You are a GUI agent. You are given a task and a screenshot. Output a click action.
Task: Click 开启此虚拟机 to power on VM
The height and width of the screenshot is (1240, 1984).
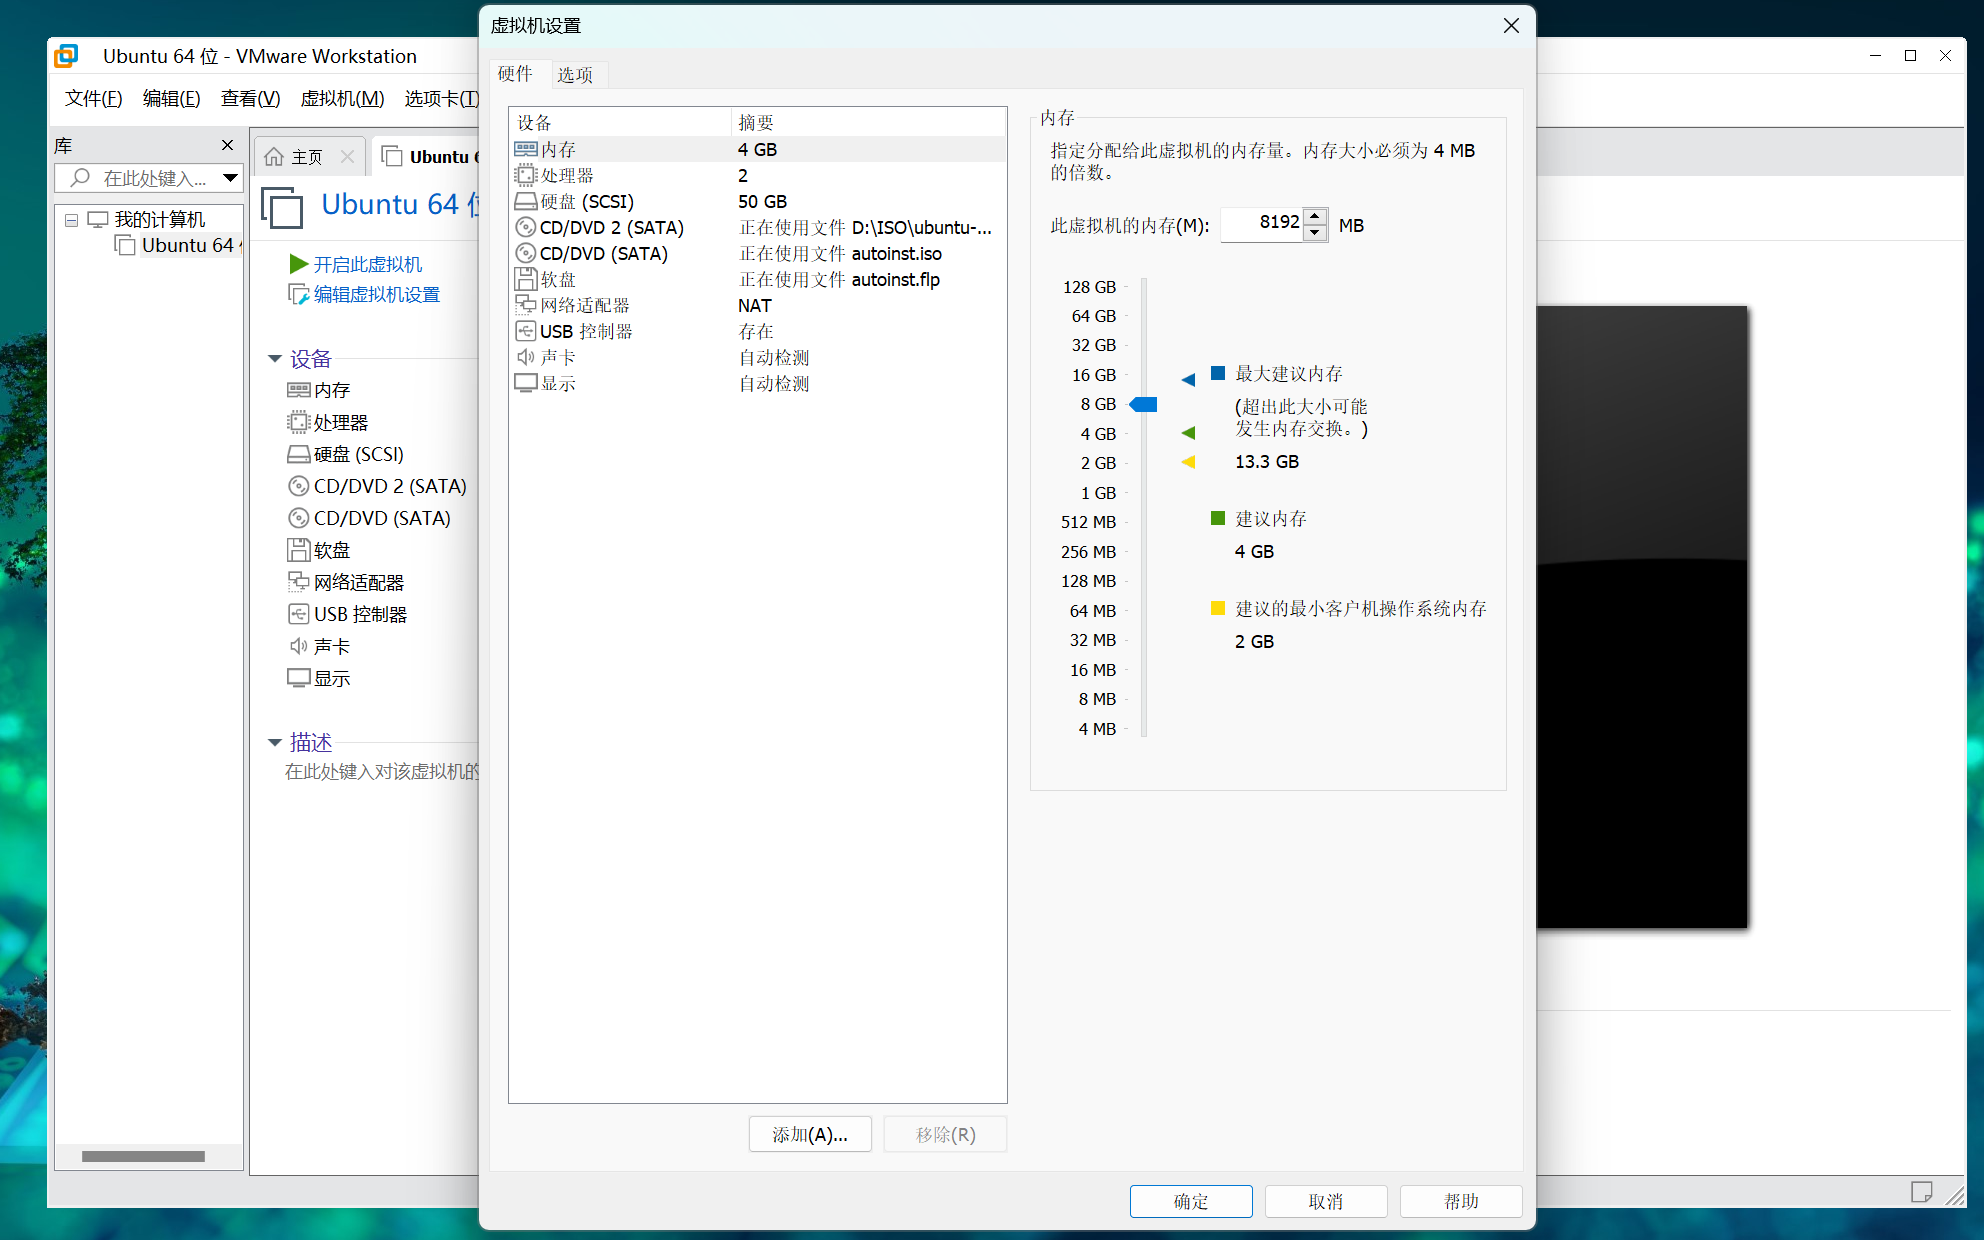pos(355,264)
